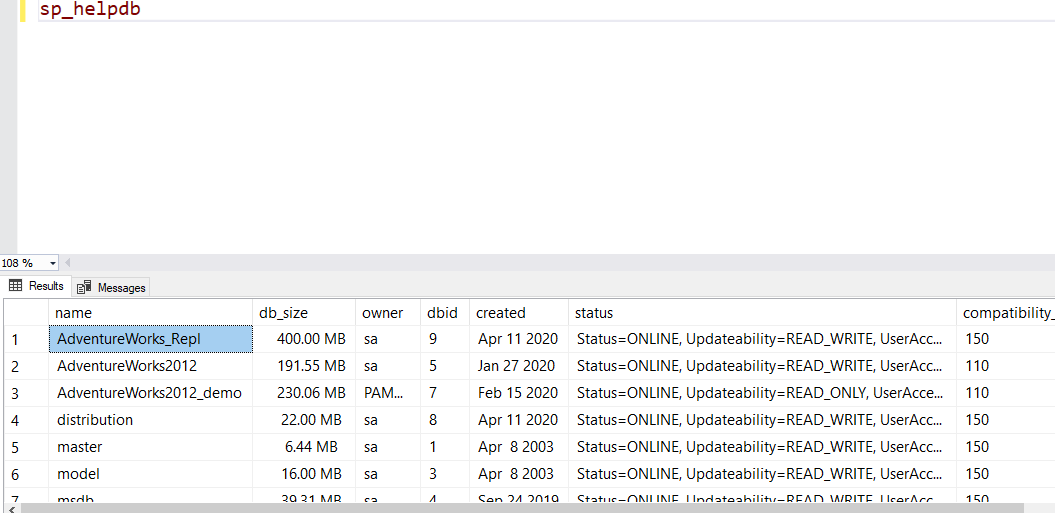Select the compatibility_level column header
Viewport: 1055px width, 513px height.
(1006, 313)
